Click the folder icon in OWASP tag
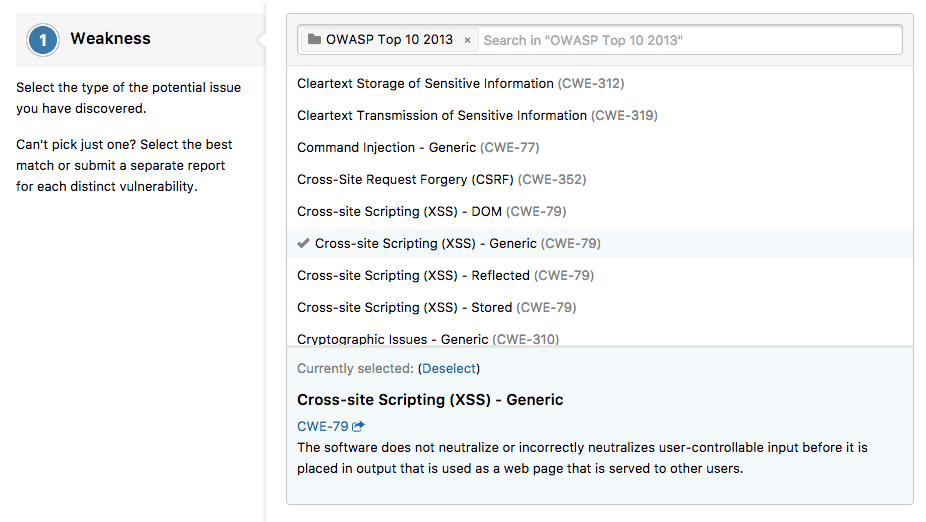 tap(314, 40)
